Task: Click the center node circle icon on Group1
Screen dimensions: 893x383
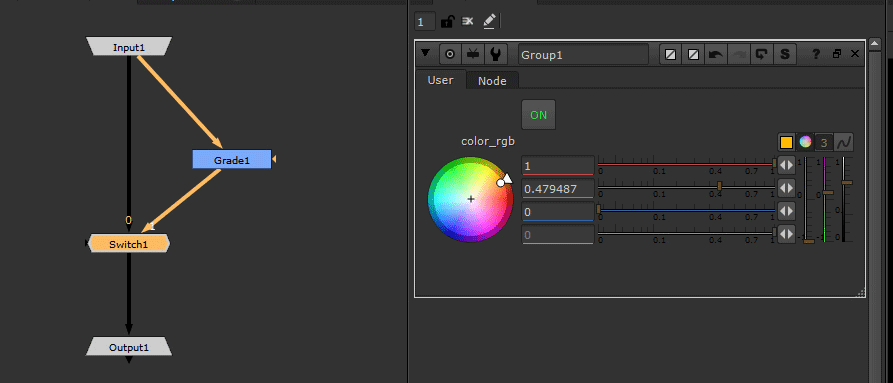Action: [x=450, y=54]
